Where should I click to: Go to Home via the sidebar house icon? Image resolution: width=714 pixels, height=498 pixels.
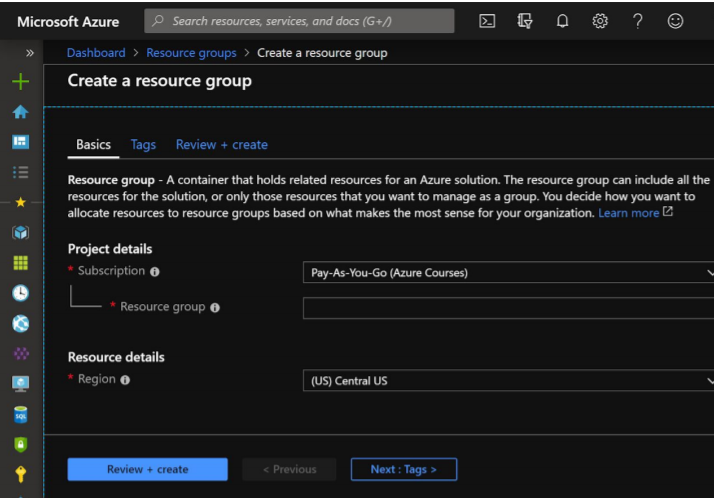(x=20, y=113)
